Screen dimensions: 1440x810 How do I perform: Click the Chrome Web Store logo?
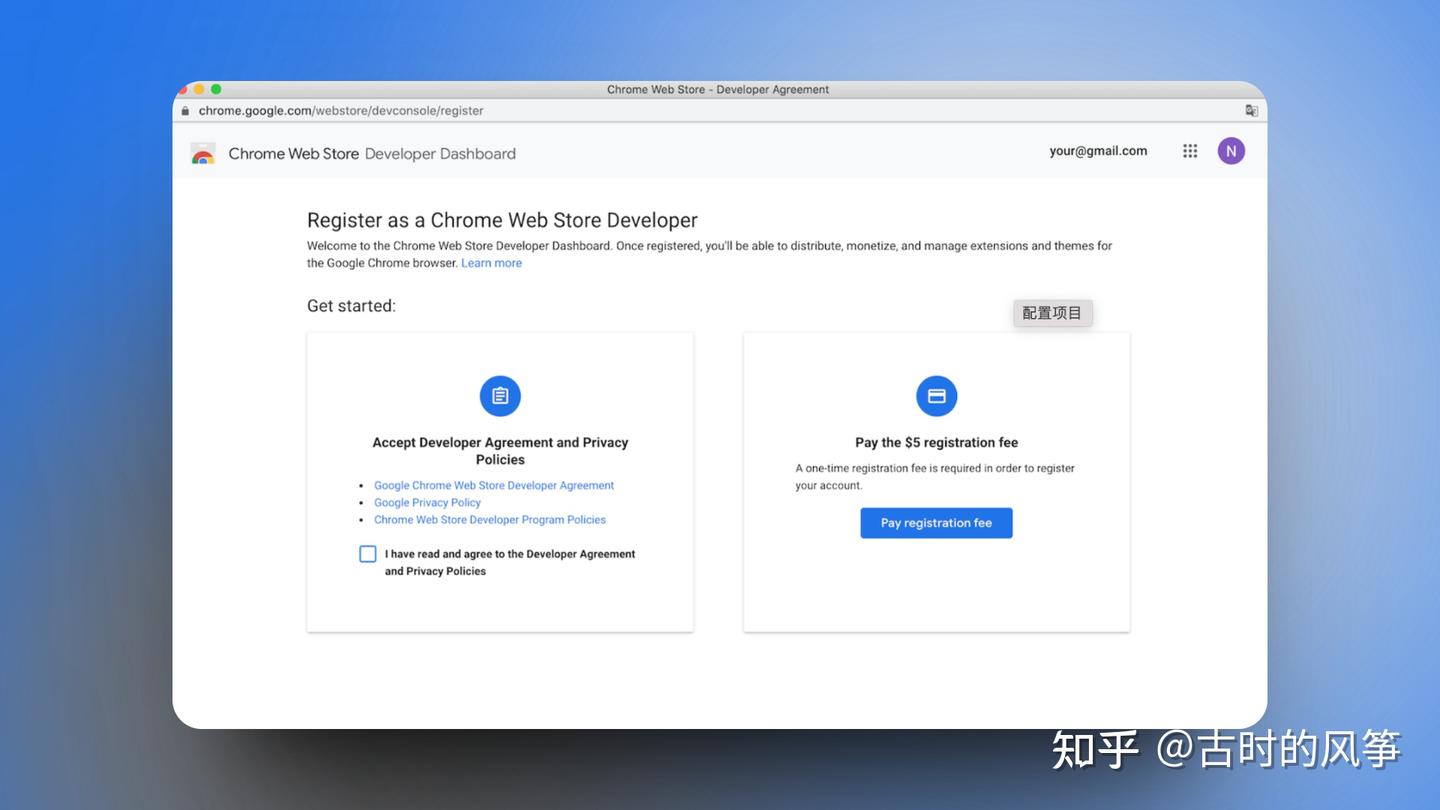pos(203,153)
